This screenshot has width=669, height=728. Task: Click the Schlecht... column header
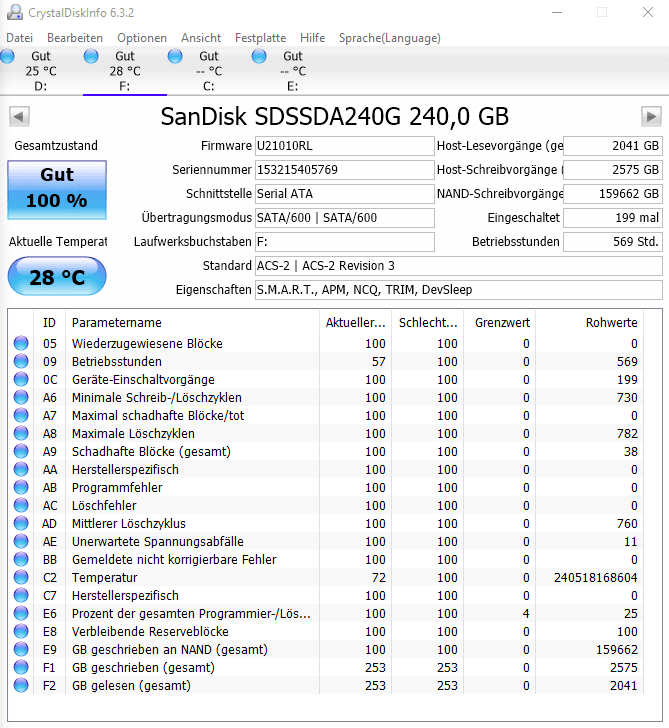point(428,323)
